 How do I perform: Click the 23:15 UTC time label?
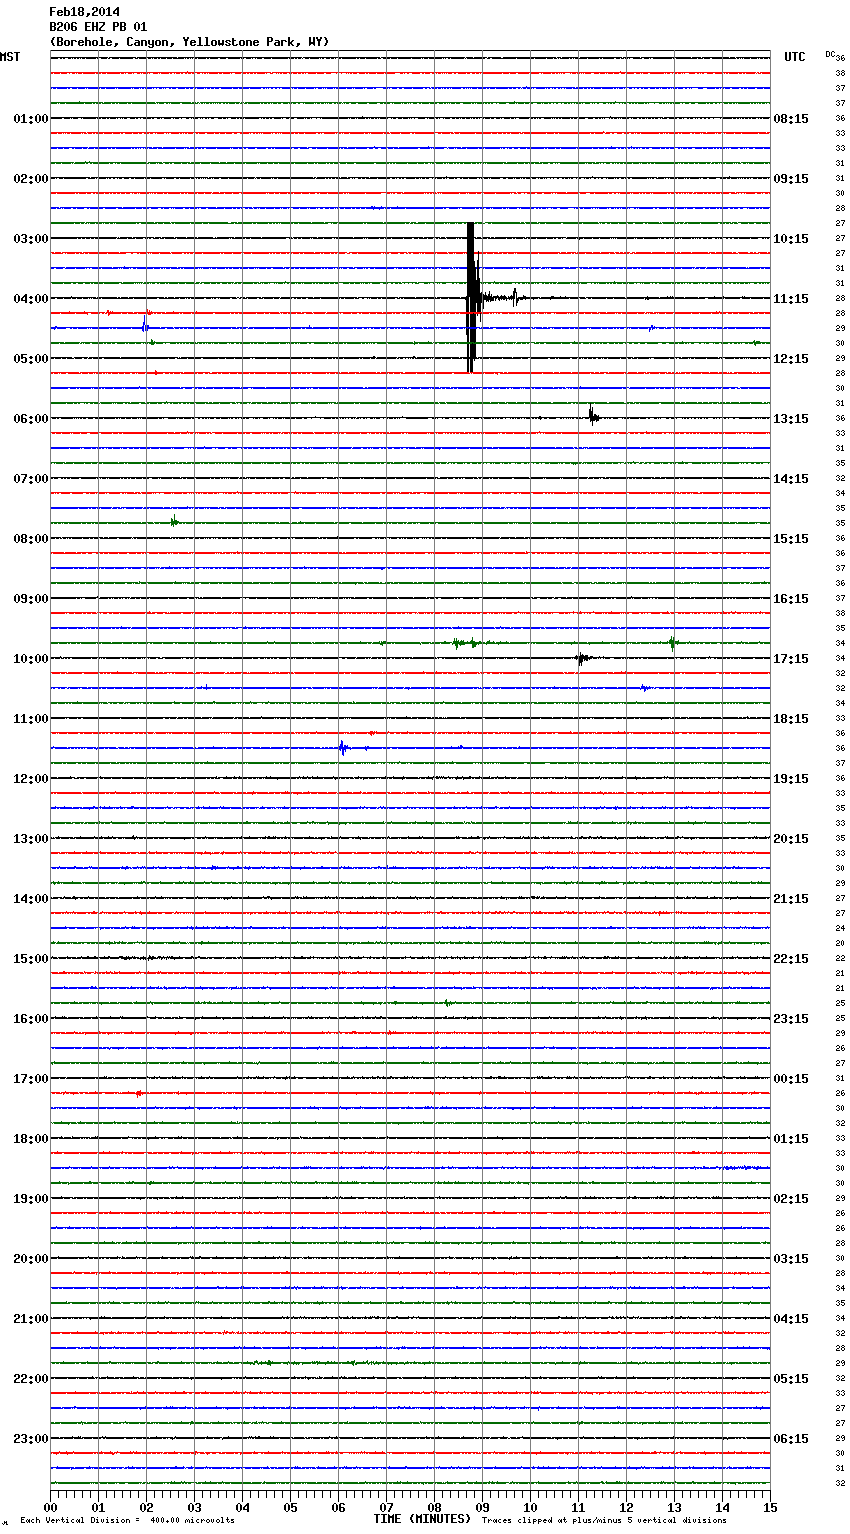[x=791, y=1019]
